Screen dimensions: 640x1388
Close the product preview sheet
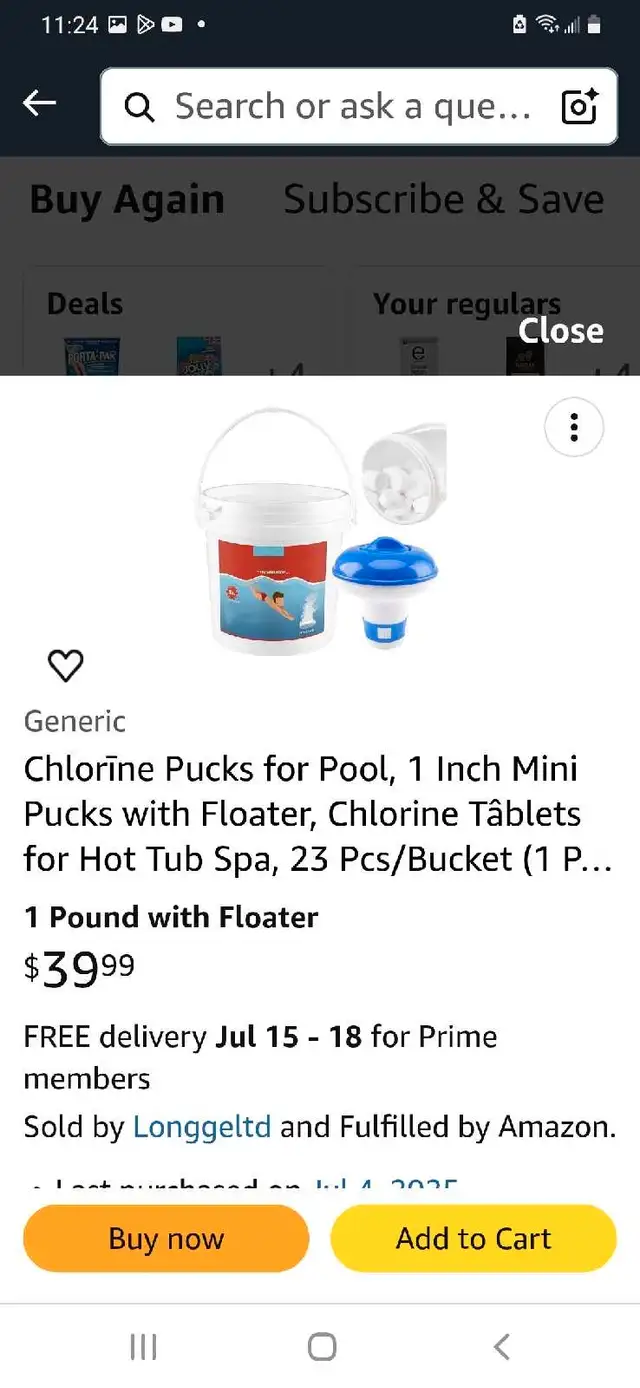[x=560, y=331]
